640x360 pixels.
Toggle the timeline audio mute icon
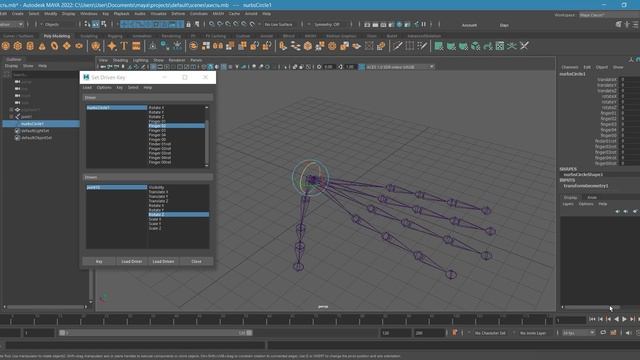point(628,333)
